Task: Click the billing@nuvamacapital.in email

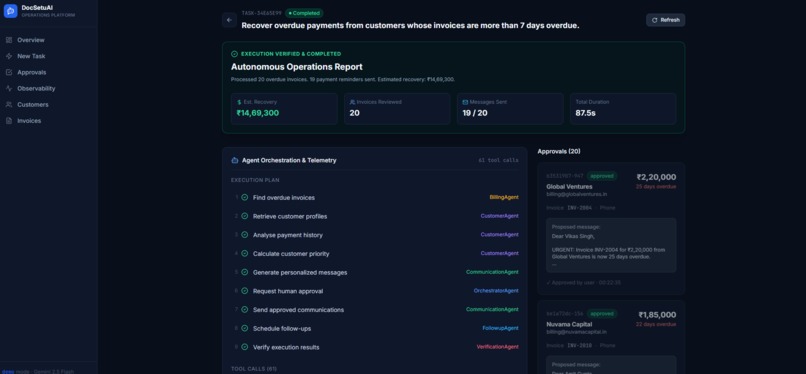Action: [576, 332]
